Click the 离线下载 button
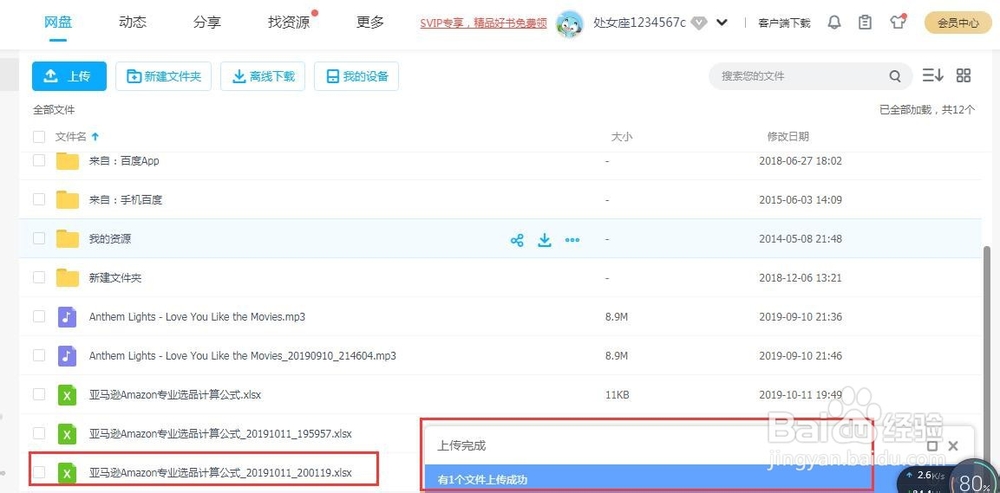 [263, 77]
